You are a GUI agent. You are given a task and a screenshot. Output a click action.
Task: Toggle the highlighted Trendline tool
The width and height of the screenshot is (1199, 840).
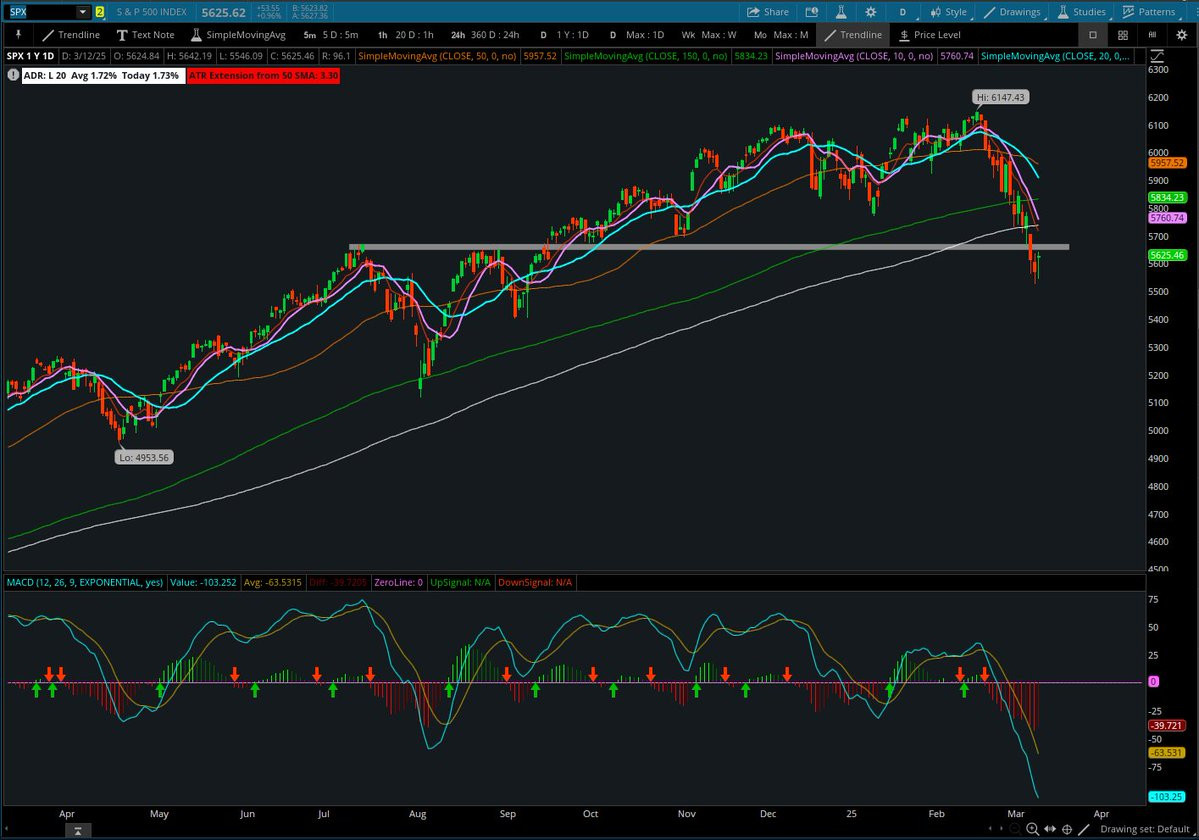(x=853, y=34)
